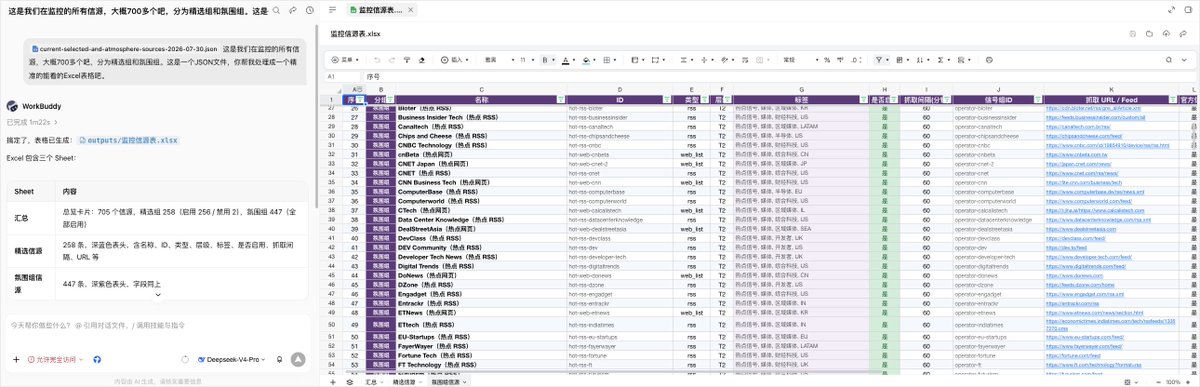Screen dimensions: 1200x387
Task: Choose the cell fill color
Action: tap(587, 59)
